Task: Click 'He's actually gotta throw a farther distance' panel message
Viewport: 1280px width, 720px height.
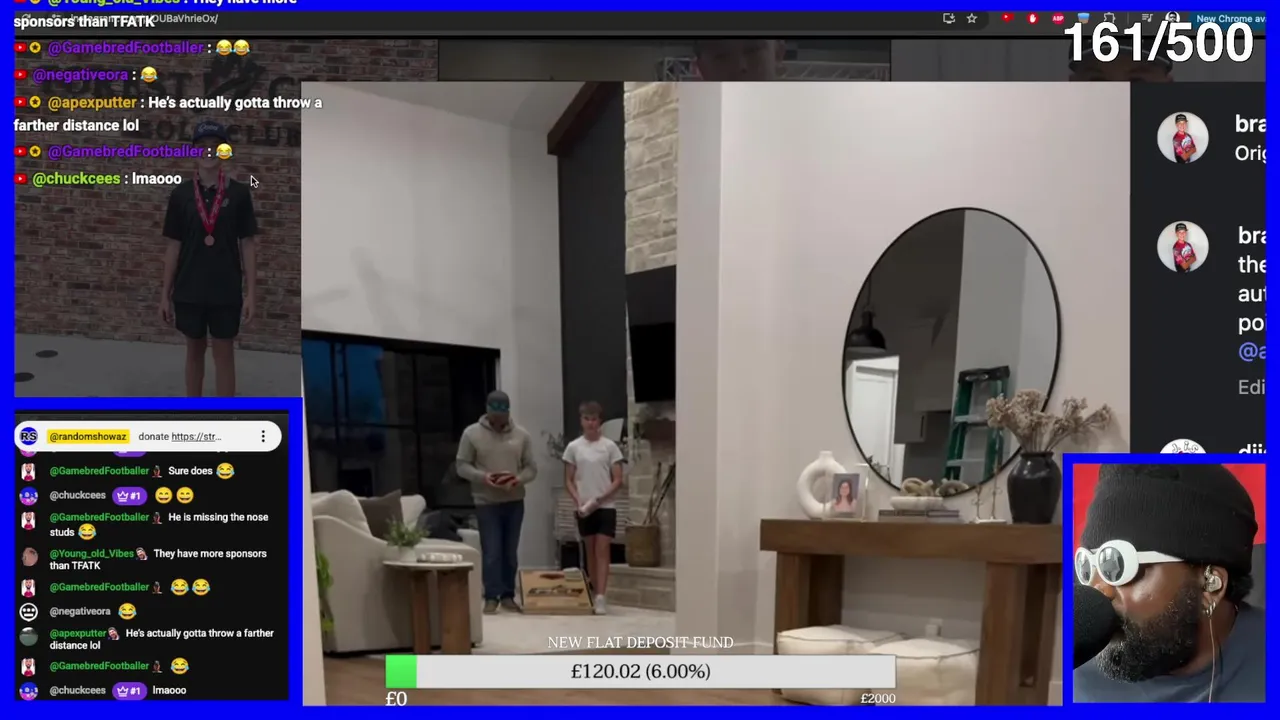Action: tap(161, 639)
